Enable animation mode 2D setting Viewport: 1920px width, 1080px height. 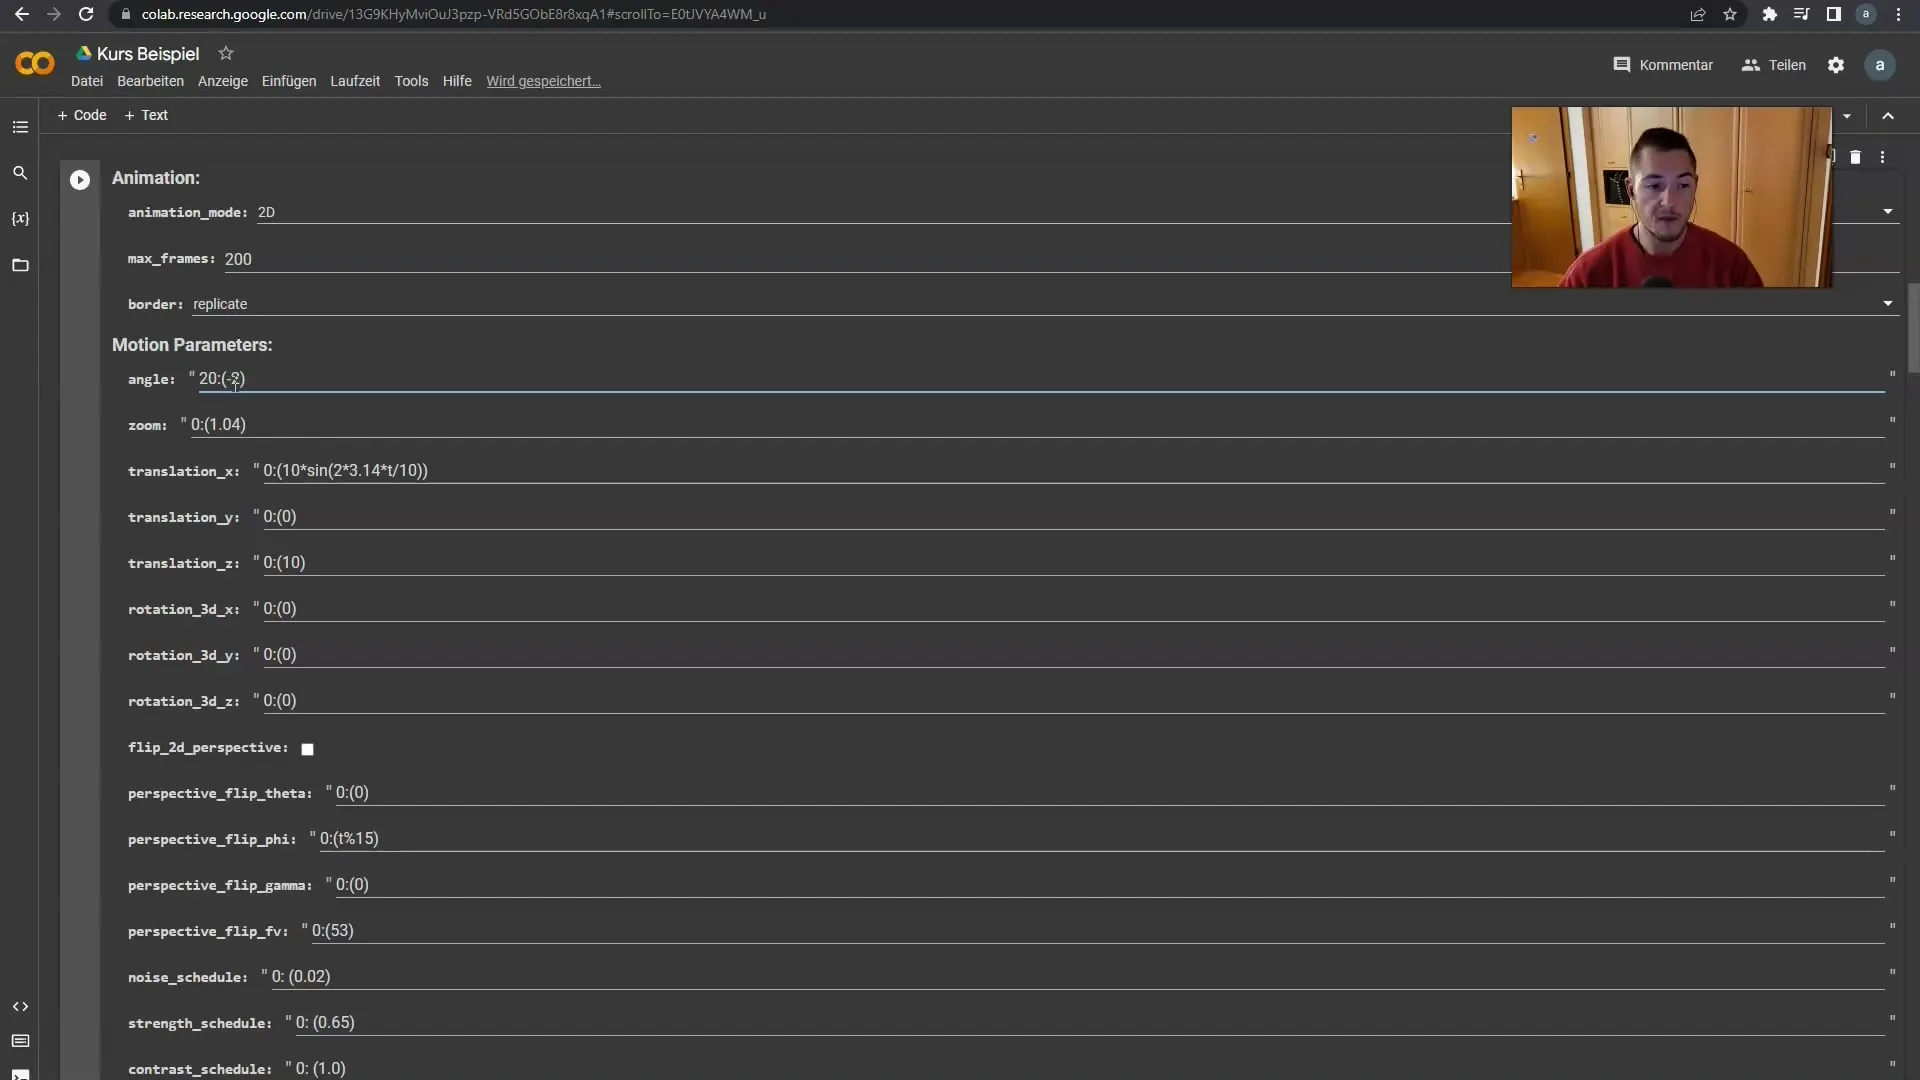265,211
